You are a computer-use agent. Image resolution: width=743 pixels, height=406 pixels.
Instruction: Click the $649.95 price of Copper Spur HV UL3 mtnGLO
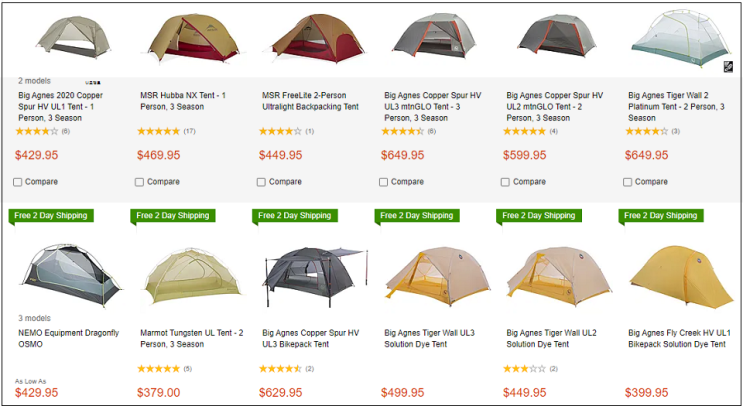402,155
